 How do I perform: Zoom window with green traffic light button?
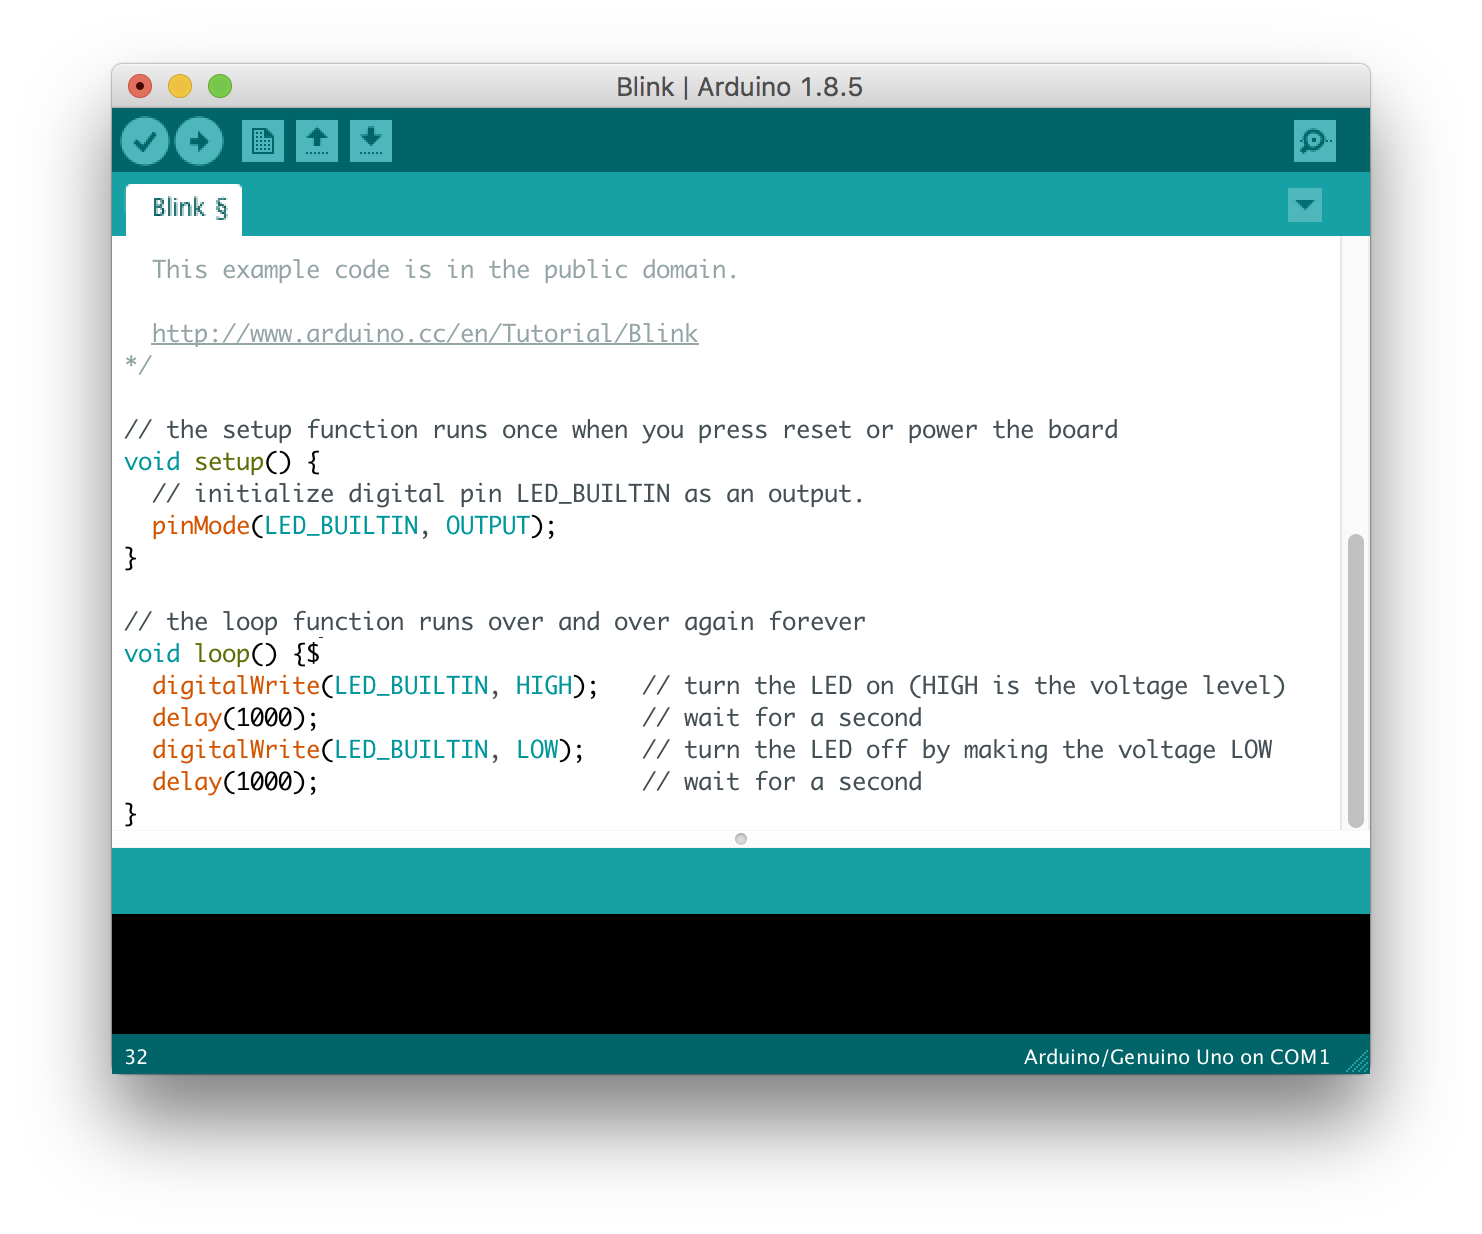[219, 86]
